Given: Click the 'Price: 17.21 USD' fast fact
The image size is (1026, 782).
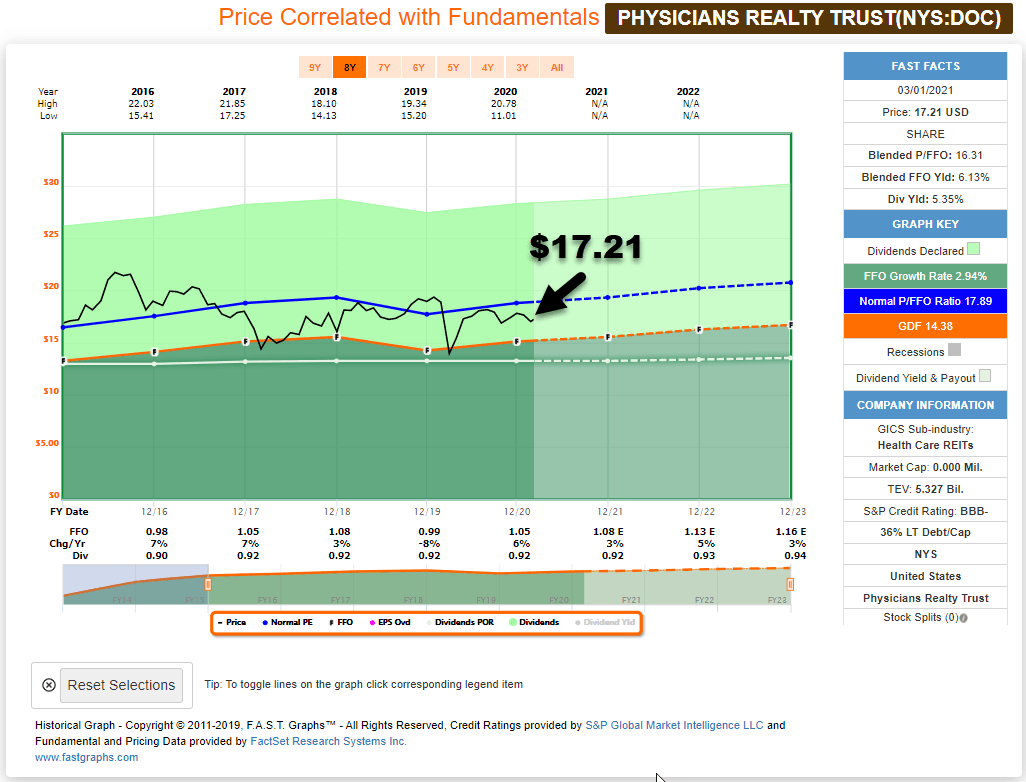Looking at the screenshot, I should click(925, 112).
